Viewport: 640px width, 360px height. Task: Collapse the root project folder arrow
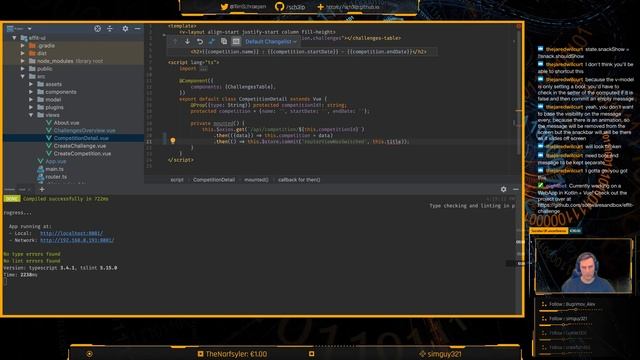pyautogui.click(x=14, y=38)
